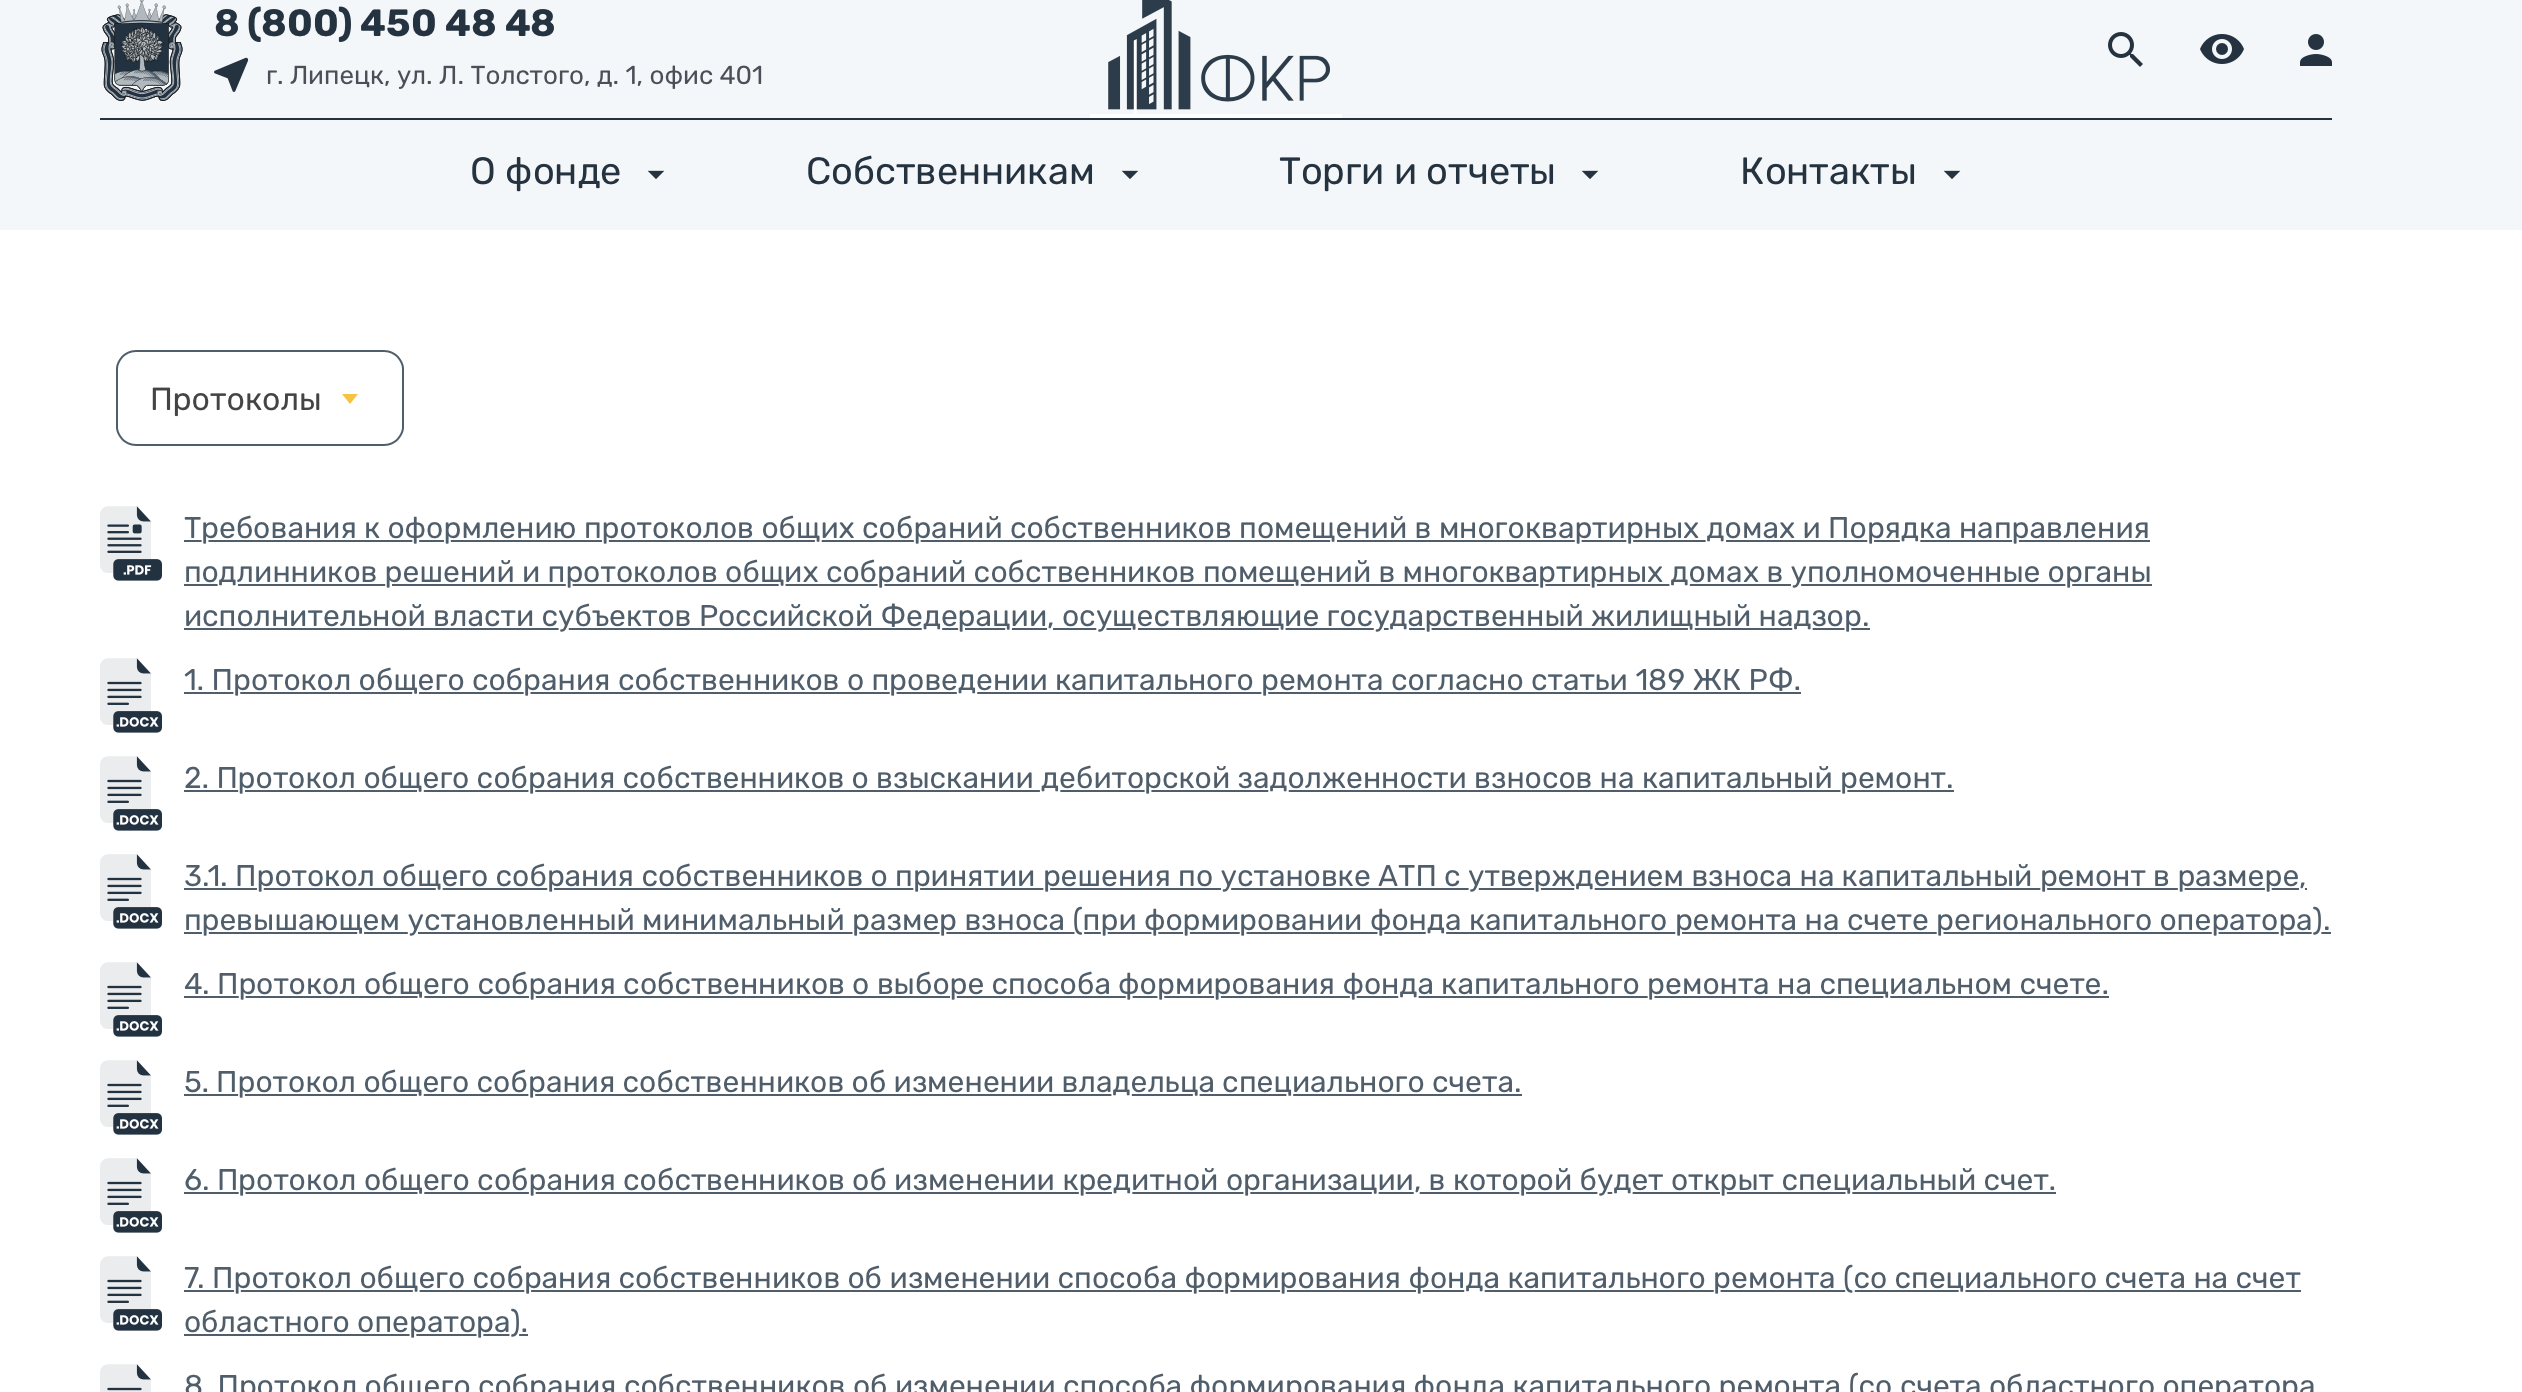Click the PDF file icon for Требования

pyautogui.click(x=130, y=544)
